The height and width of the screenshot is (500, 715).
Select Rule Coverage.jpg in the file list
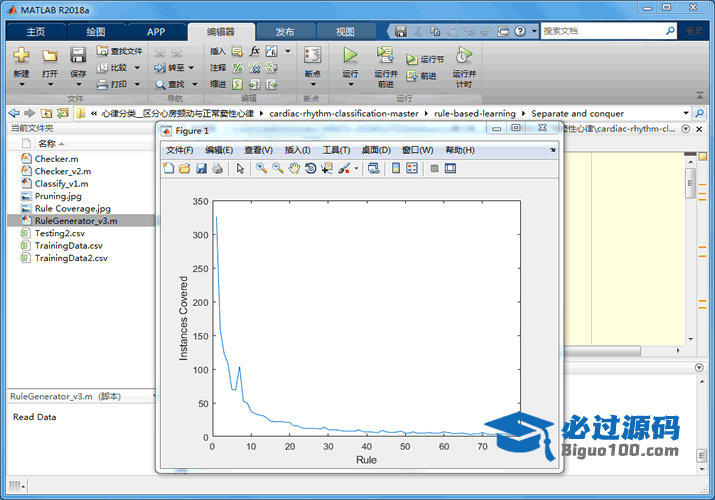73,208
